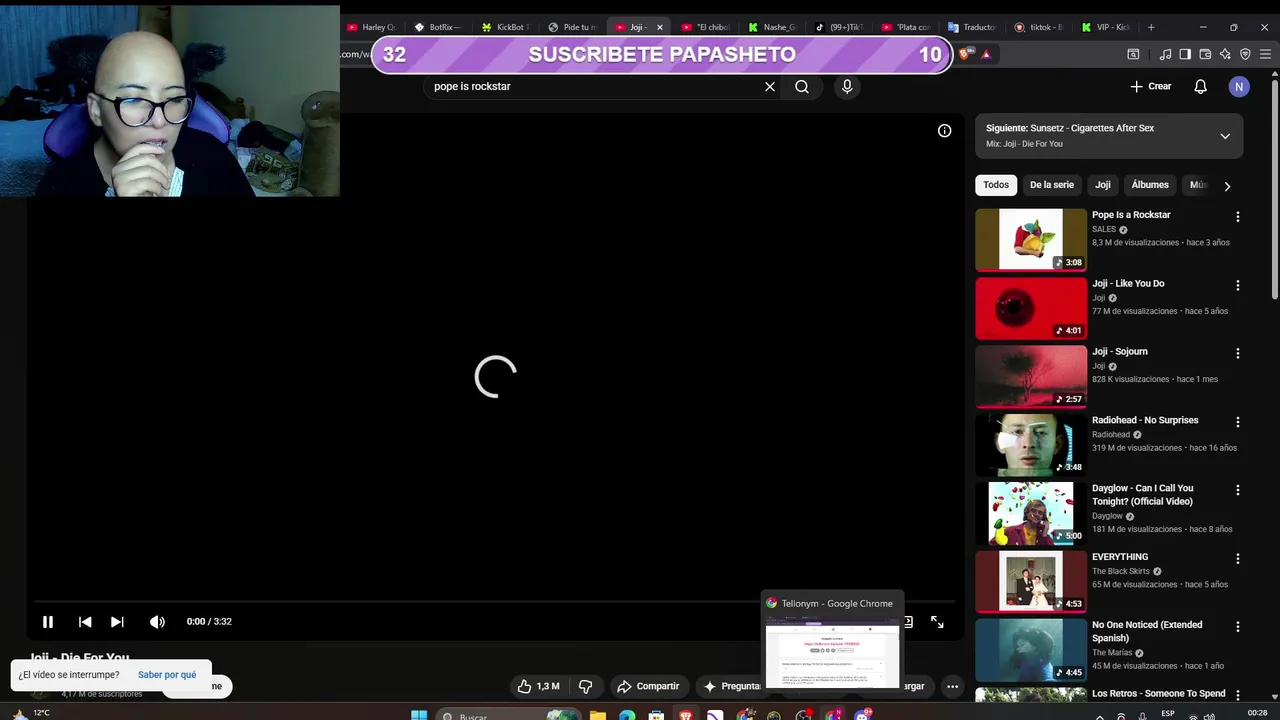This screenshot has width=1280, height=720.
Task: Click the Brave Rewards triangle icon
Action: (x=987, y=55)
